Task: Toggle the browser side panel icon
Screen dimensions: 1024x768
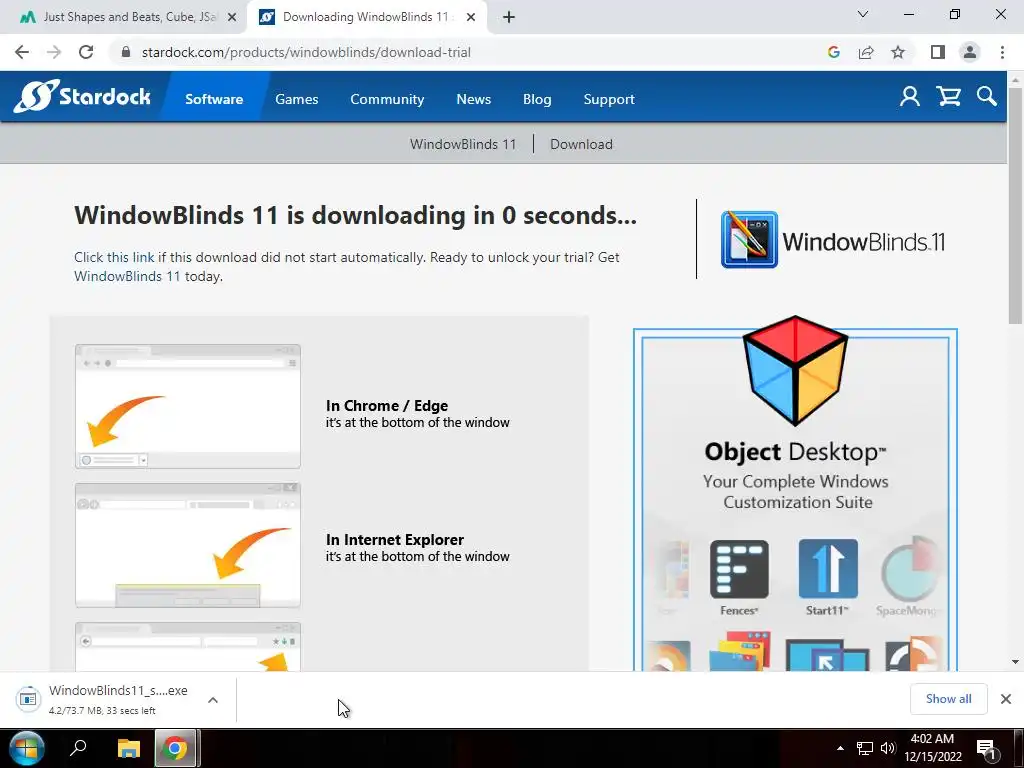Action: click(938, 52)
